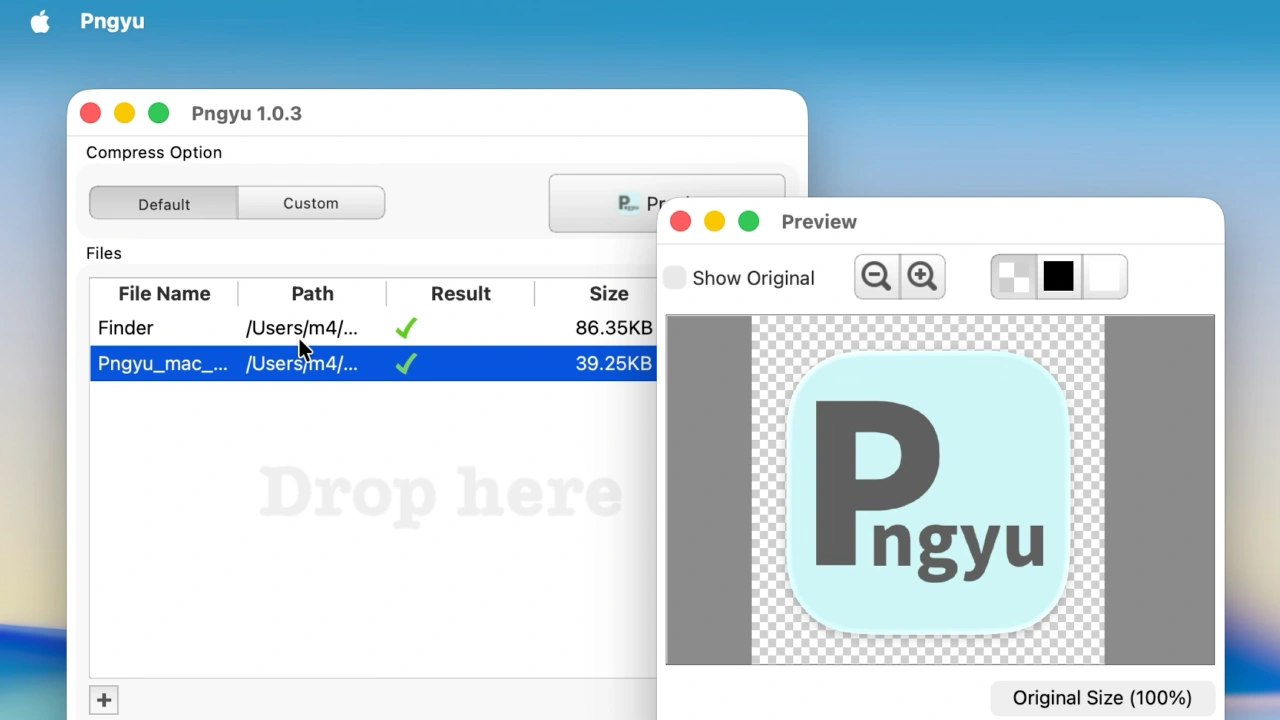Set preview background to black swatch
The image size is (1280, 720).
tap(1058, 277)
